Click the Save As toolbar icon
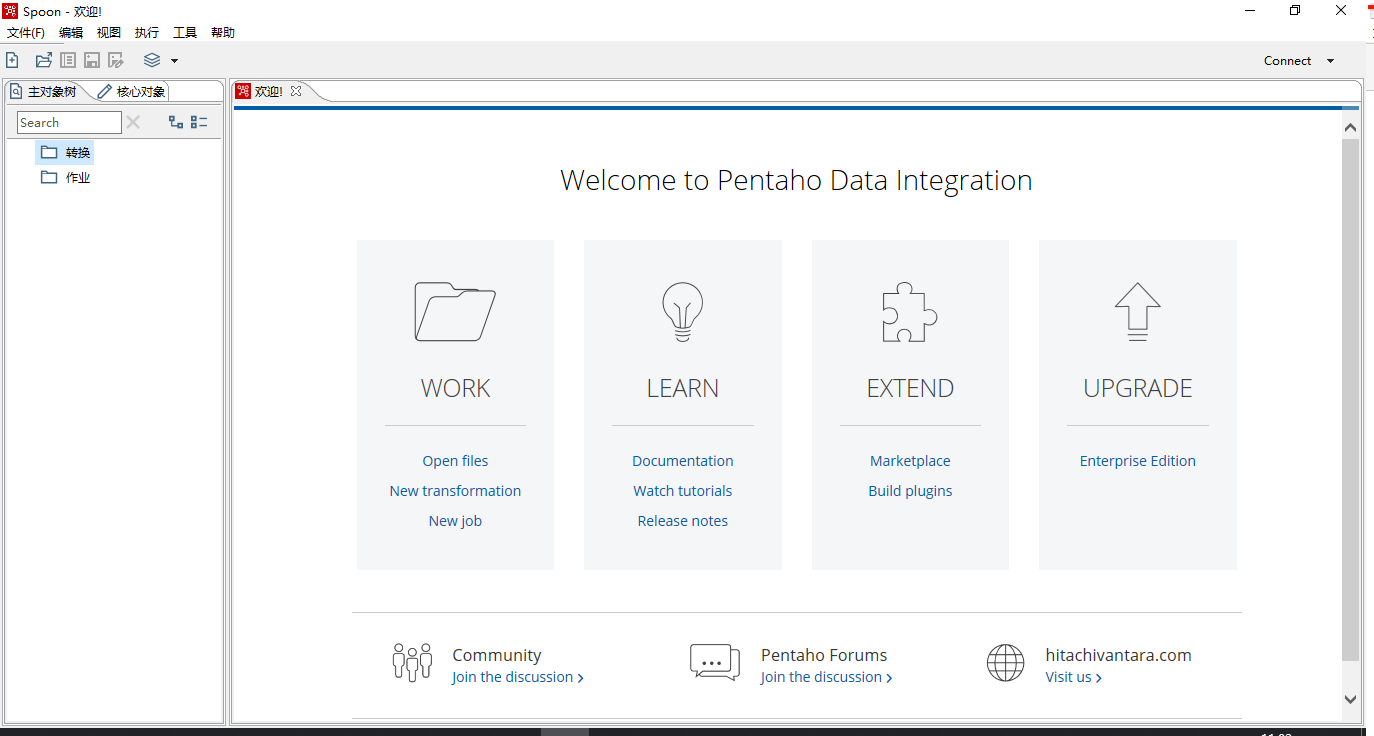The image size is (1374, 736). tap(116, 60)
